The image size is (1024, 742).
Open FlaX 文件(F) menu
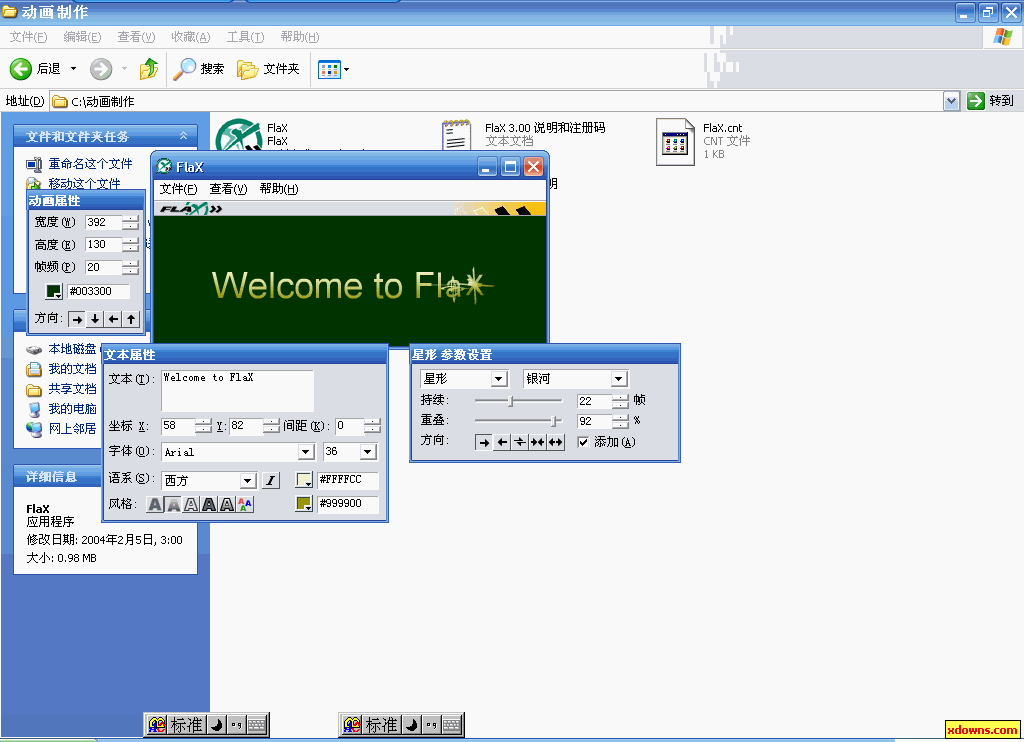178,189
